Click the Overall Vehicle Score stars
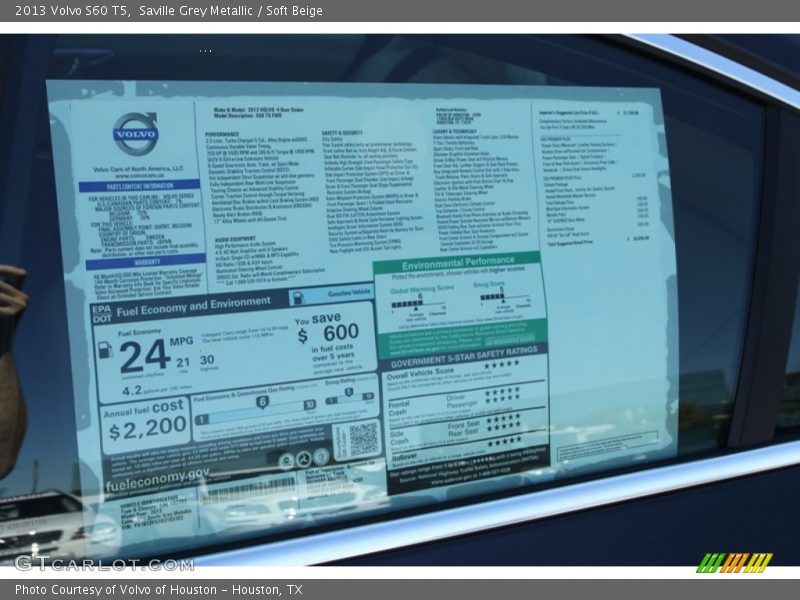 pyautogui.click(x=501, y=364)
